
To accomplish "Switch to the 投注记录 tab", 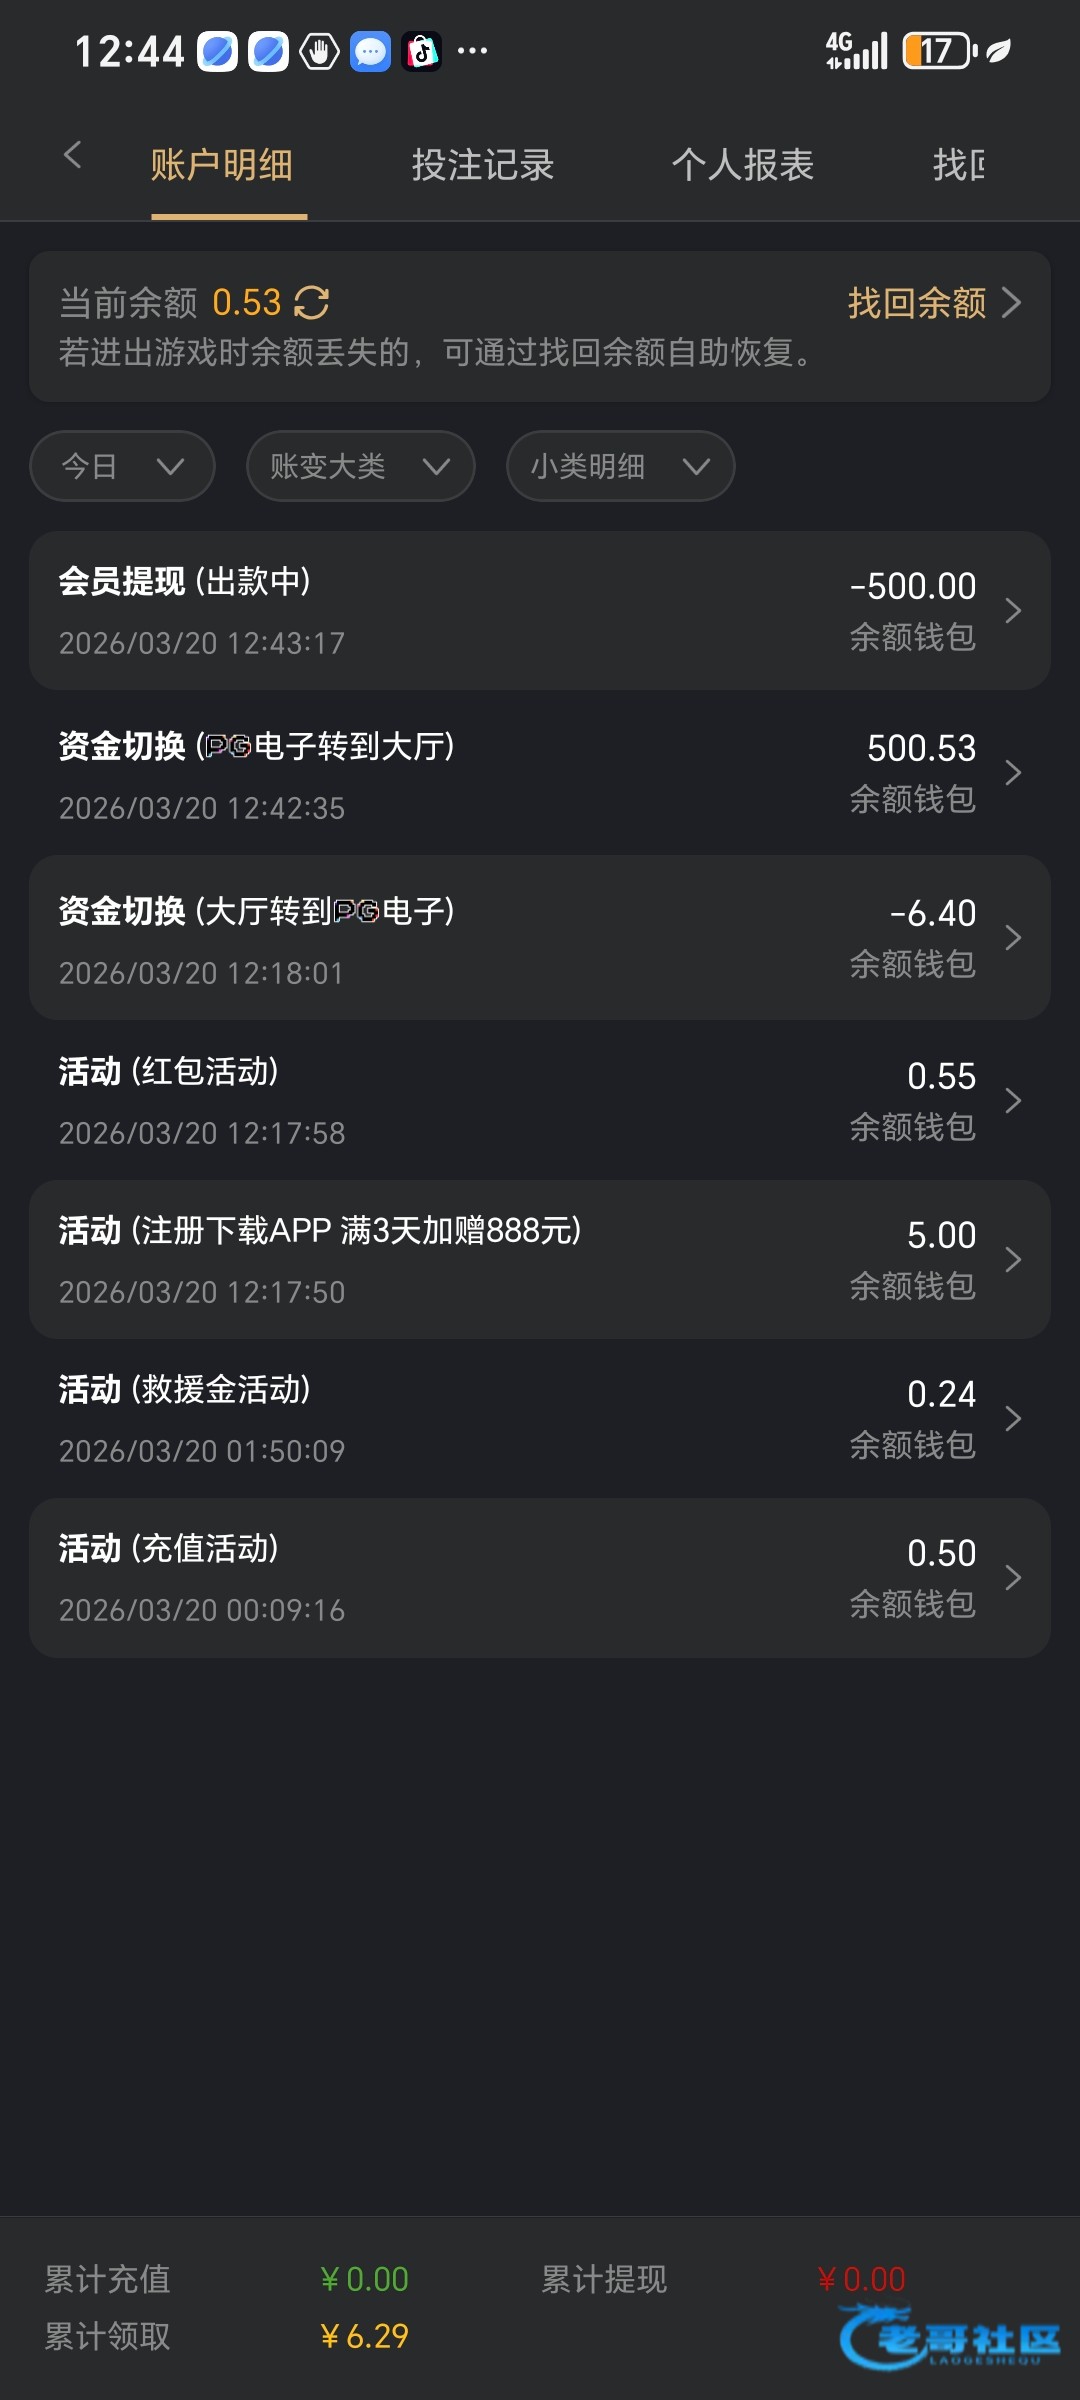I will 483,165.
